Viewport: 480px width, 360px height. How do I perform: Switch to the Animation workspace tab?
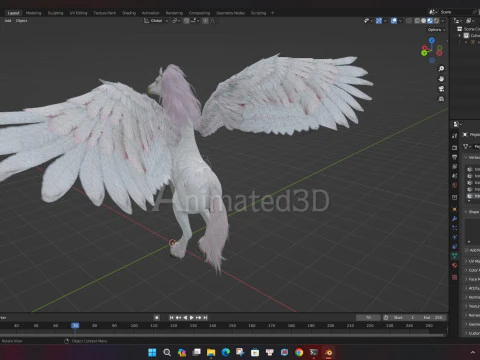click(x=151, y=13)
